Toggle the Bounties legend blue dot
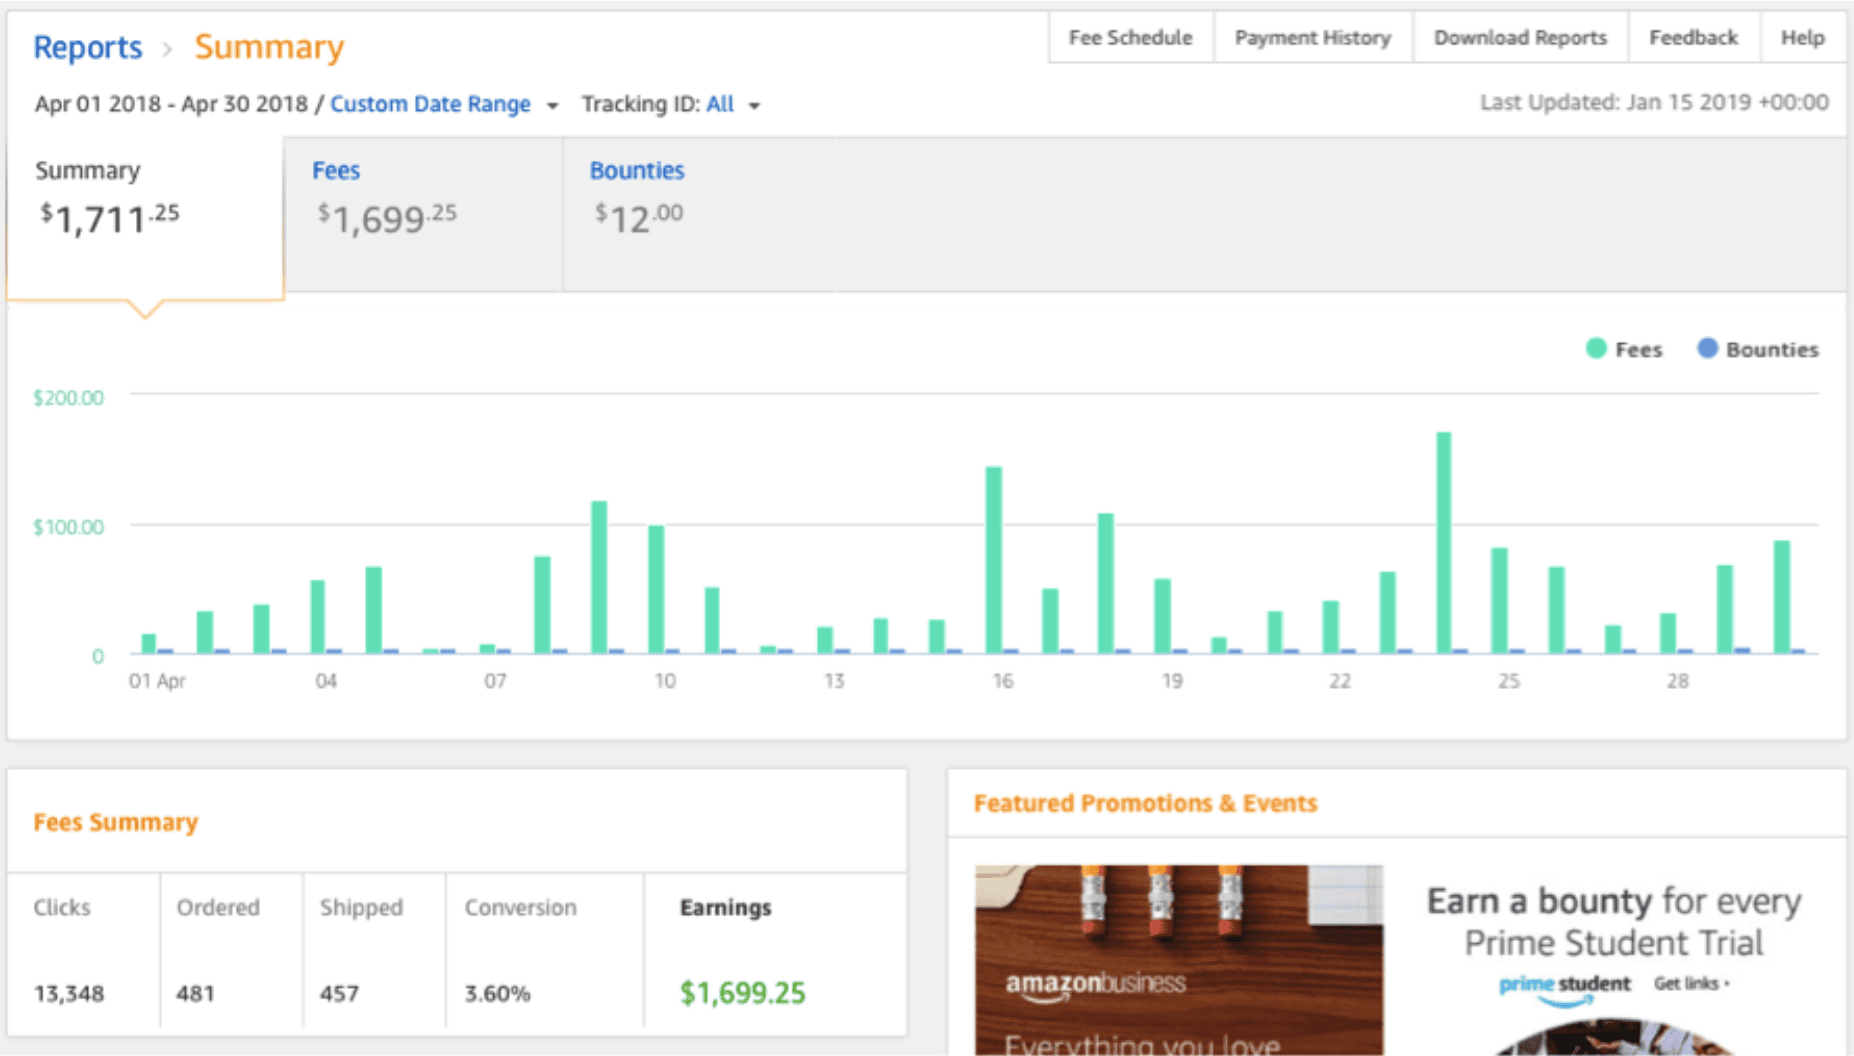1854x1056 pixels. pyautogui.click(x=1707, y=349)
